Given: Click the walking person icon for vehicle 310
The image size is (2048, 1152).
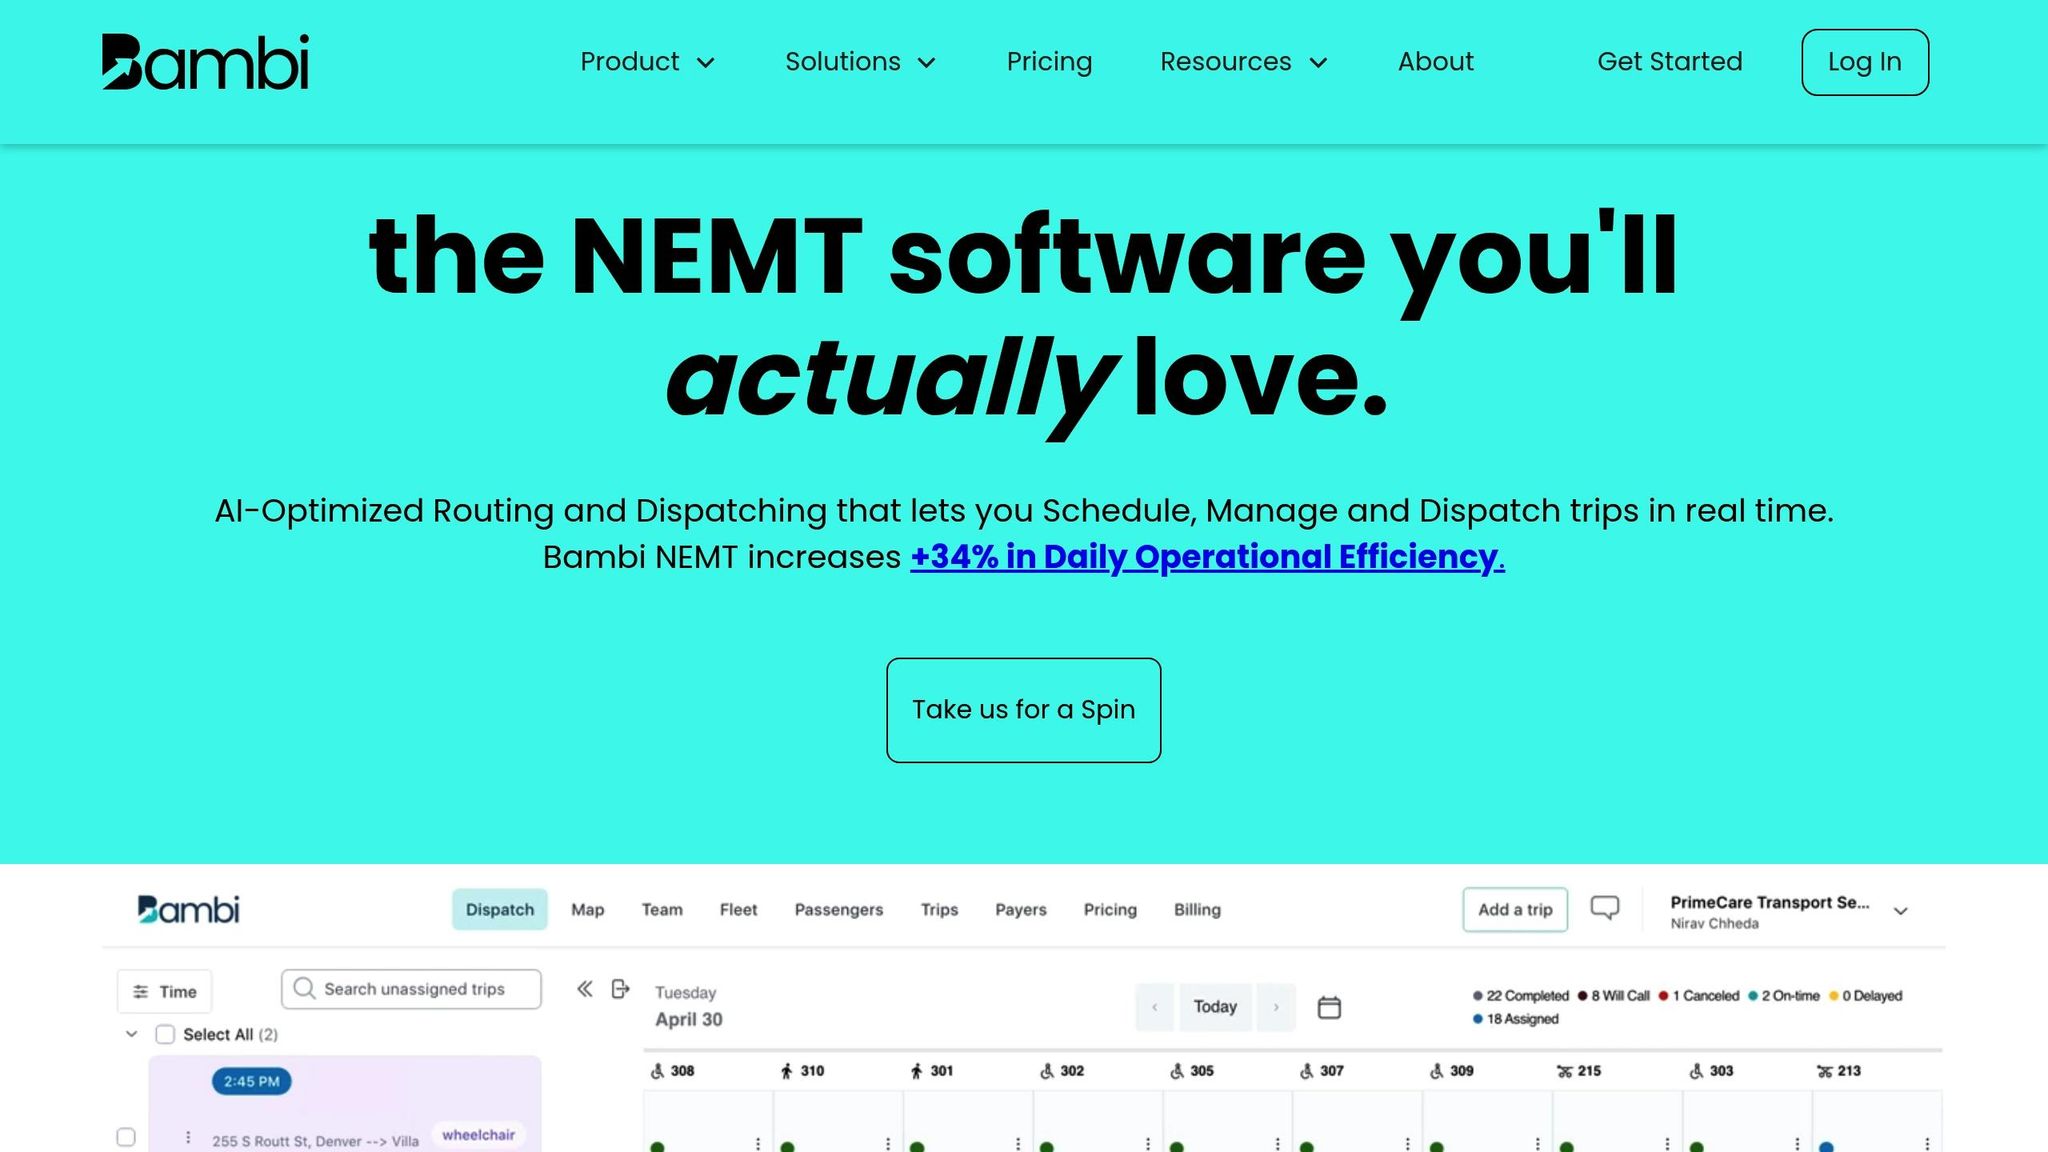Looking at the screenshot, I should click(x=787, y=1071).
